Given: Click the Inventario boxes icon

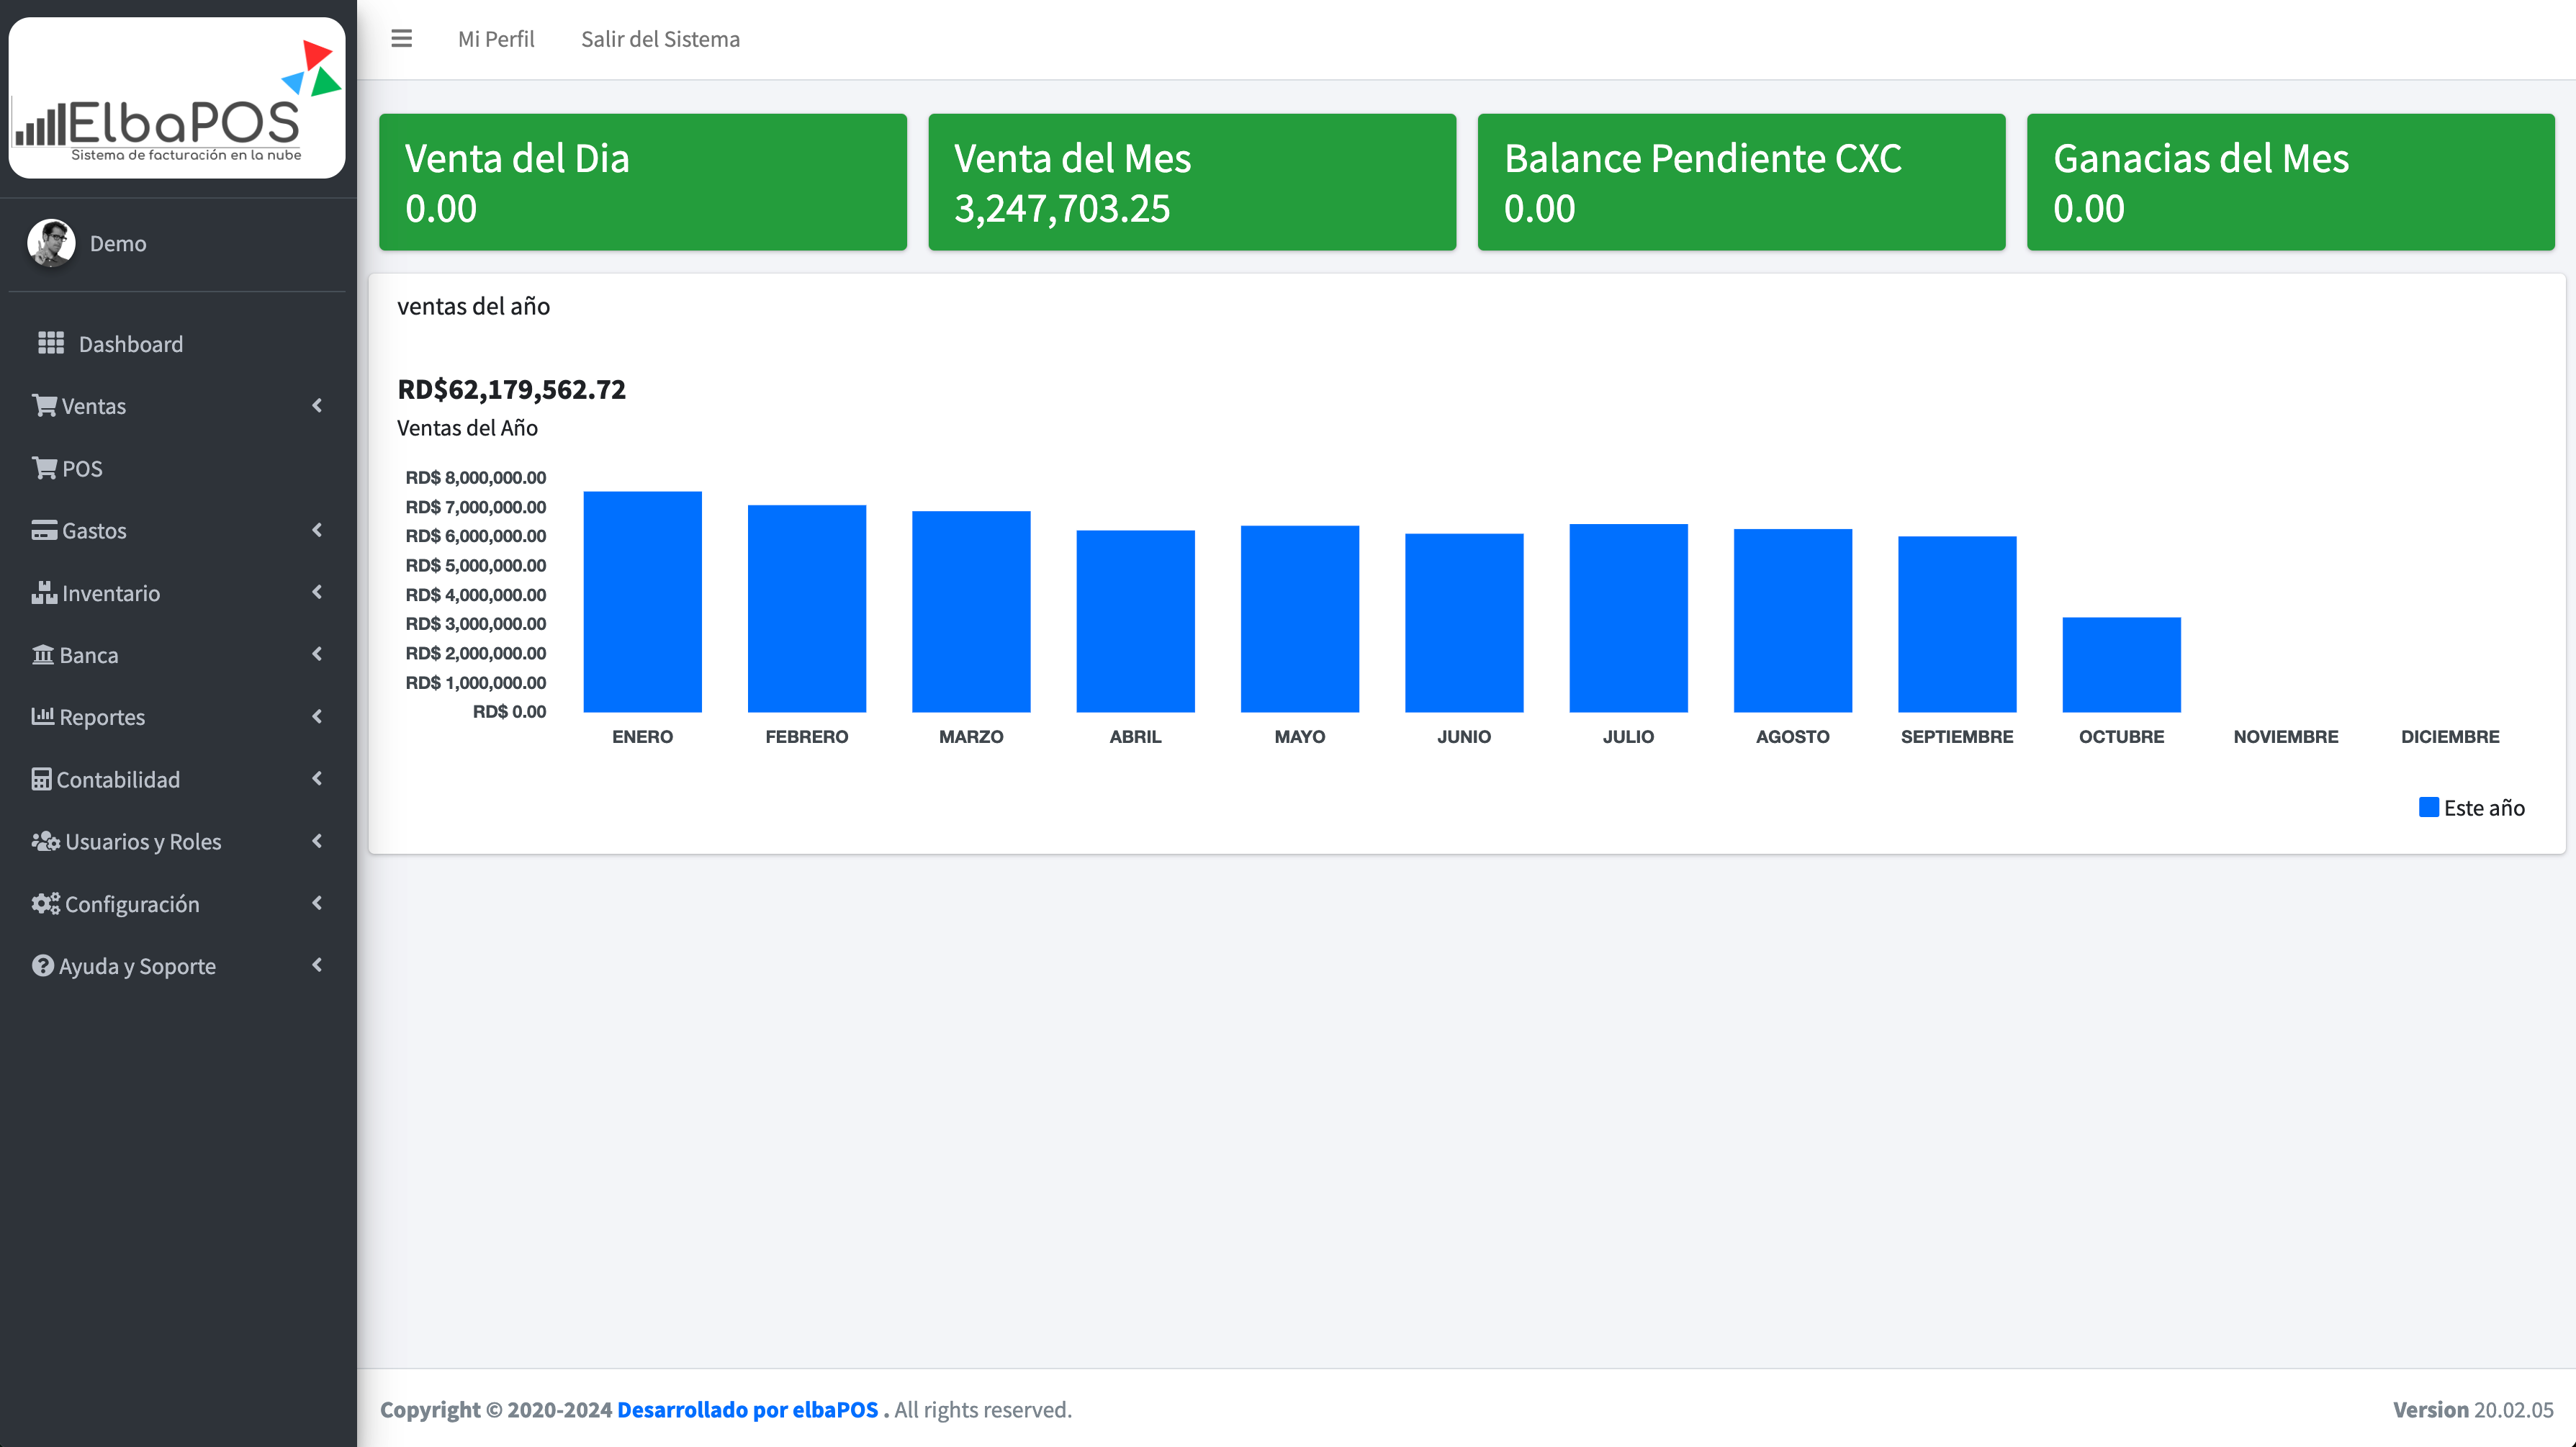Looking at the screenshot, I should point(44,592).
